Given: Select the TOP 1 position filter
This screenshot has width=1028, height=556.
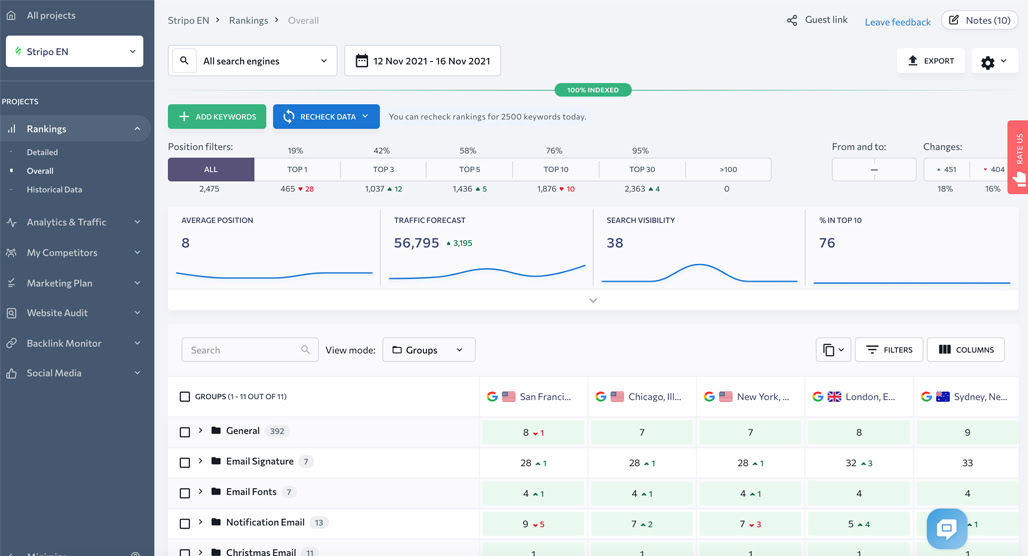Looking at the screenshot, I should [297, 169].
